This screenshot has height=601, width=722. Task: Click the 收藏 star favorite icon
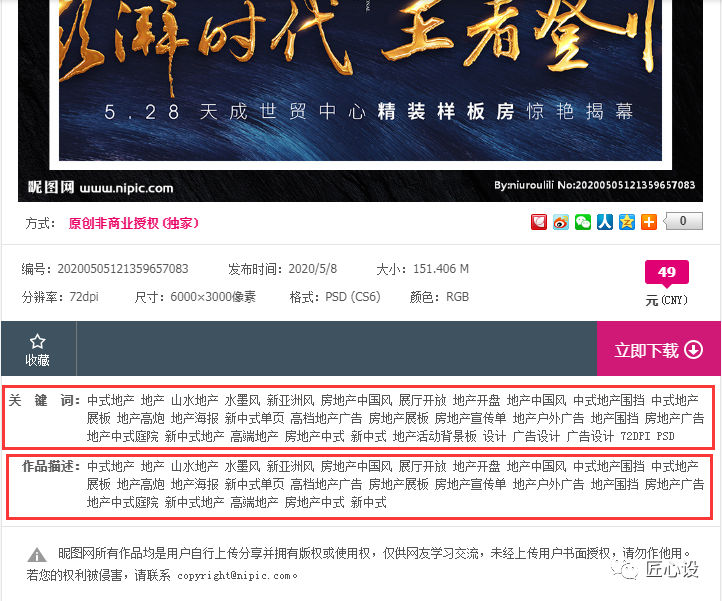click(37, 342)
